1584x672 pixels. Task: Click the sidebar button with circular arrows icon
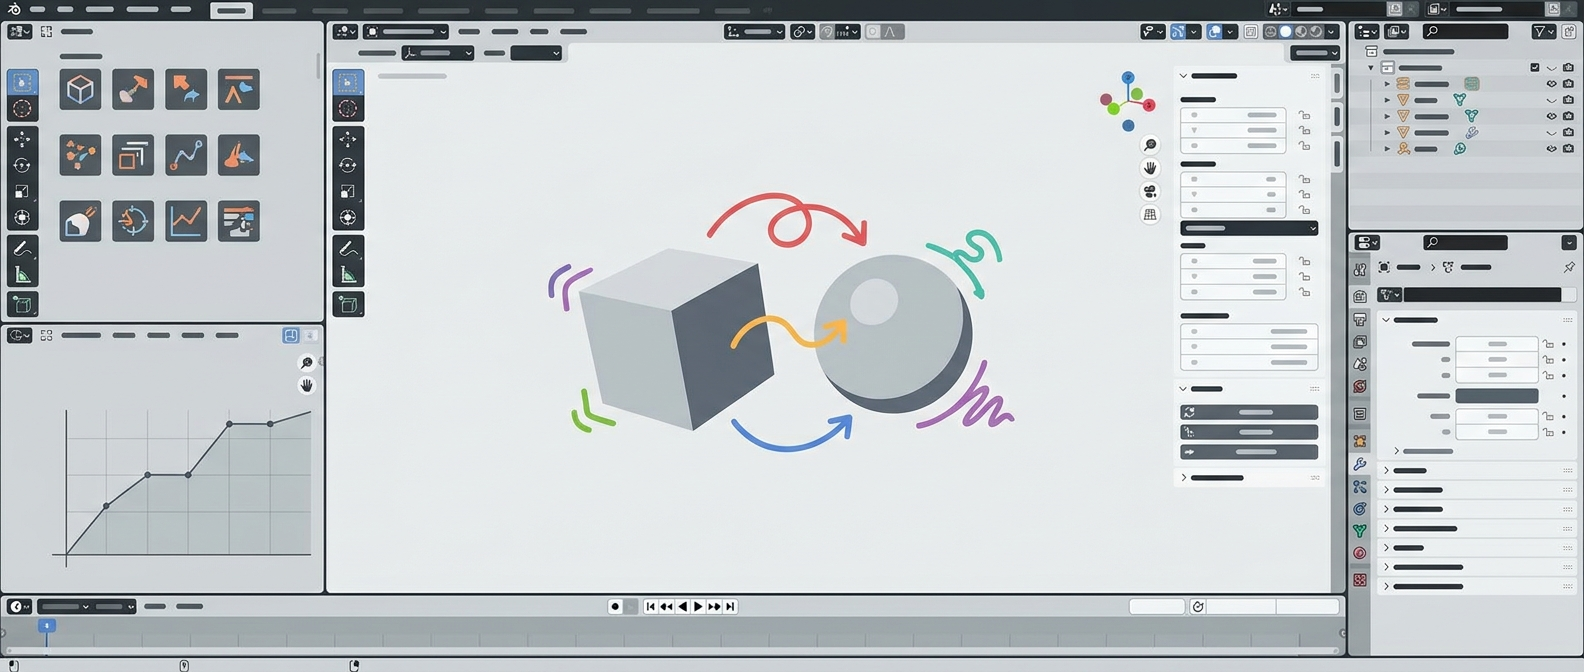click(1249, 412)
